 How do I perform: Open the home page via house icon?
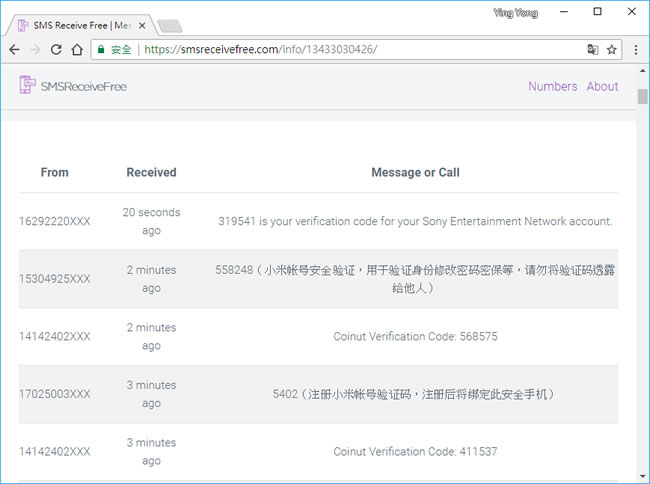pyautogui.click(x=77, y=50)
